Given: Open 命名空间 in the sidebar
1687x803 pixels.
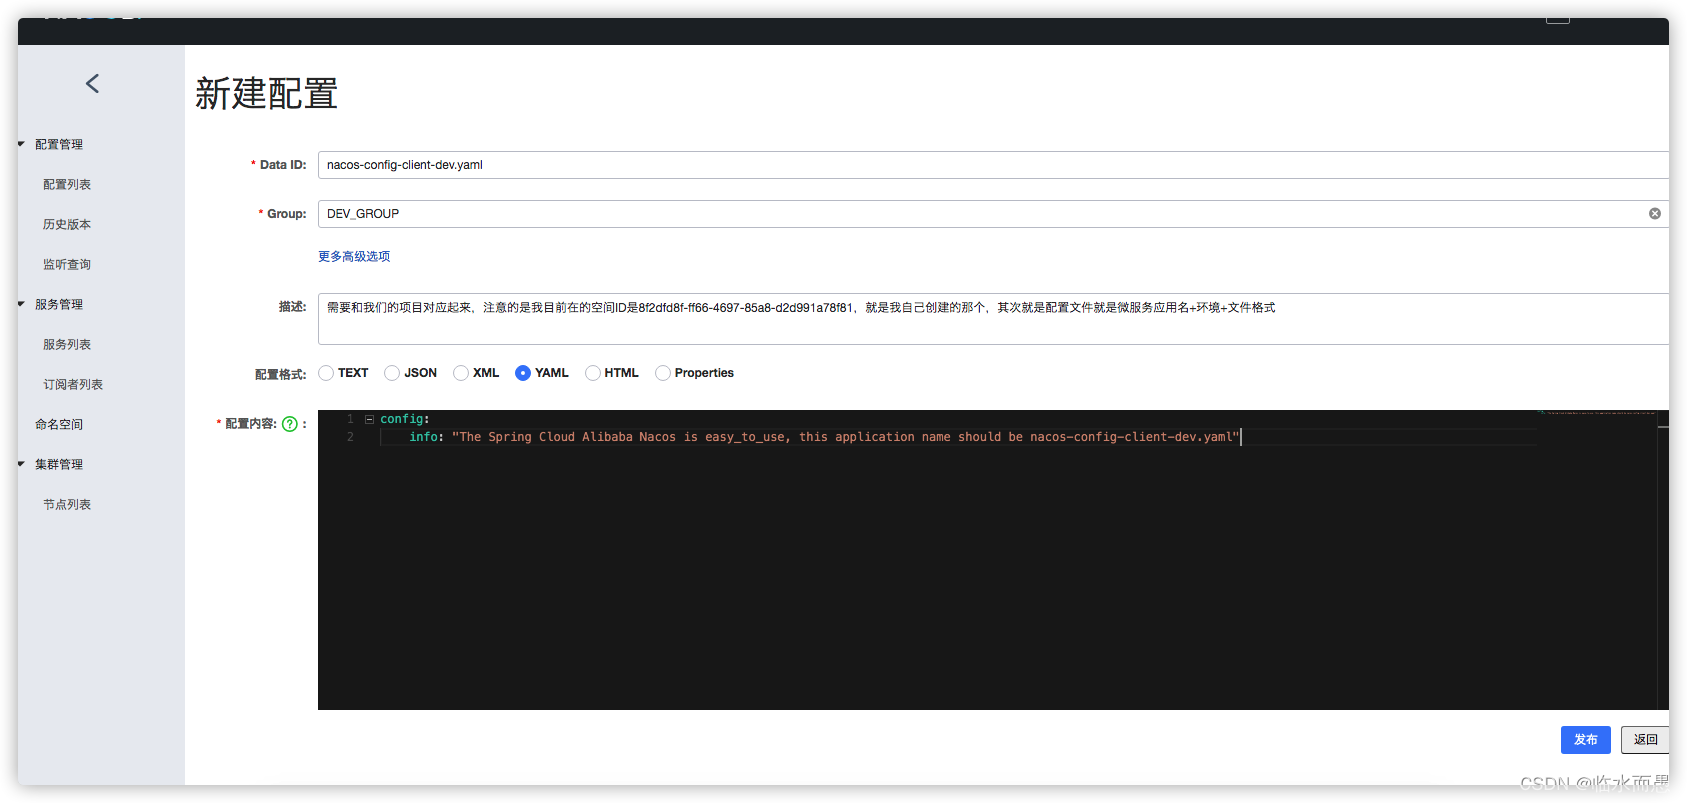Looking at the screenshot, I should click(59, 424).
